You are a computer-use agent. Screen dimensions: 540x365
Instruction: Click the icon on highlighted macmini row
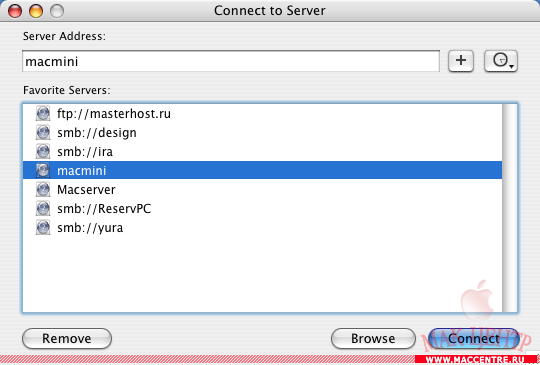click(x=43, y=170)
